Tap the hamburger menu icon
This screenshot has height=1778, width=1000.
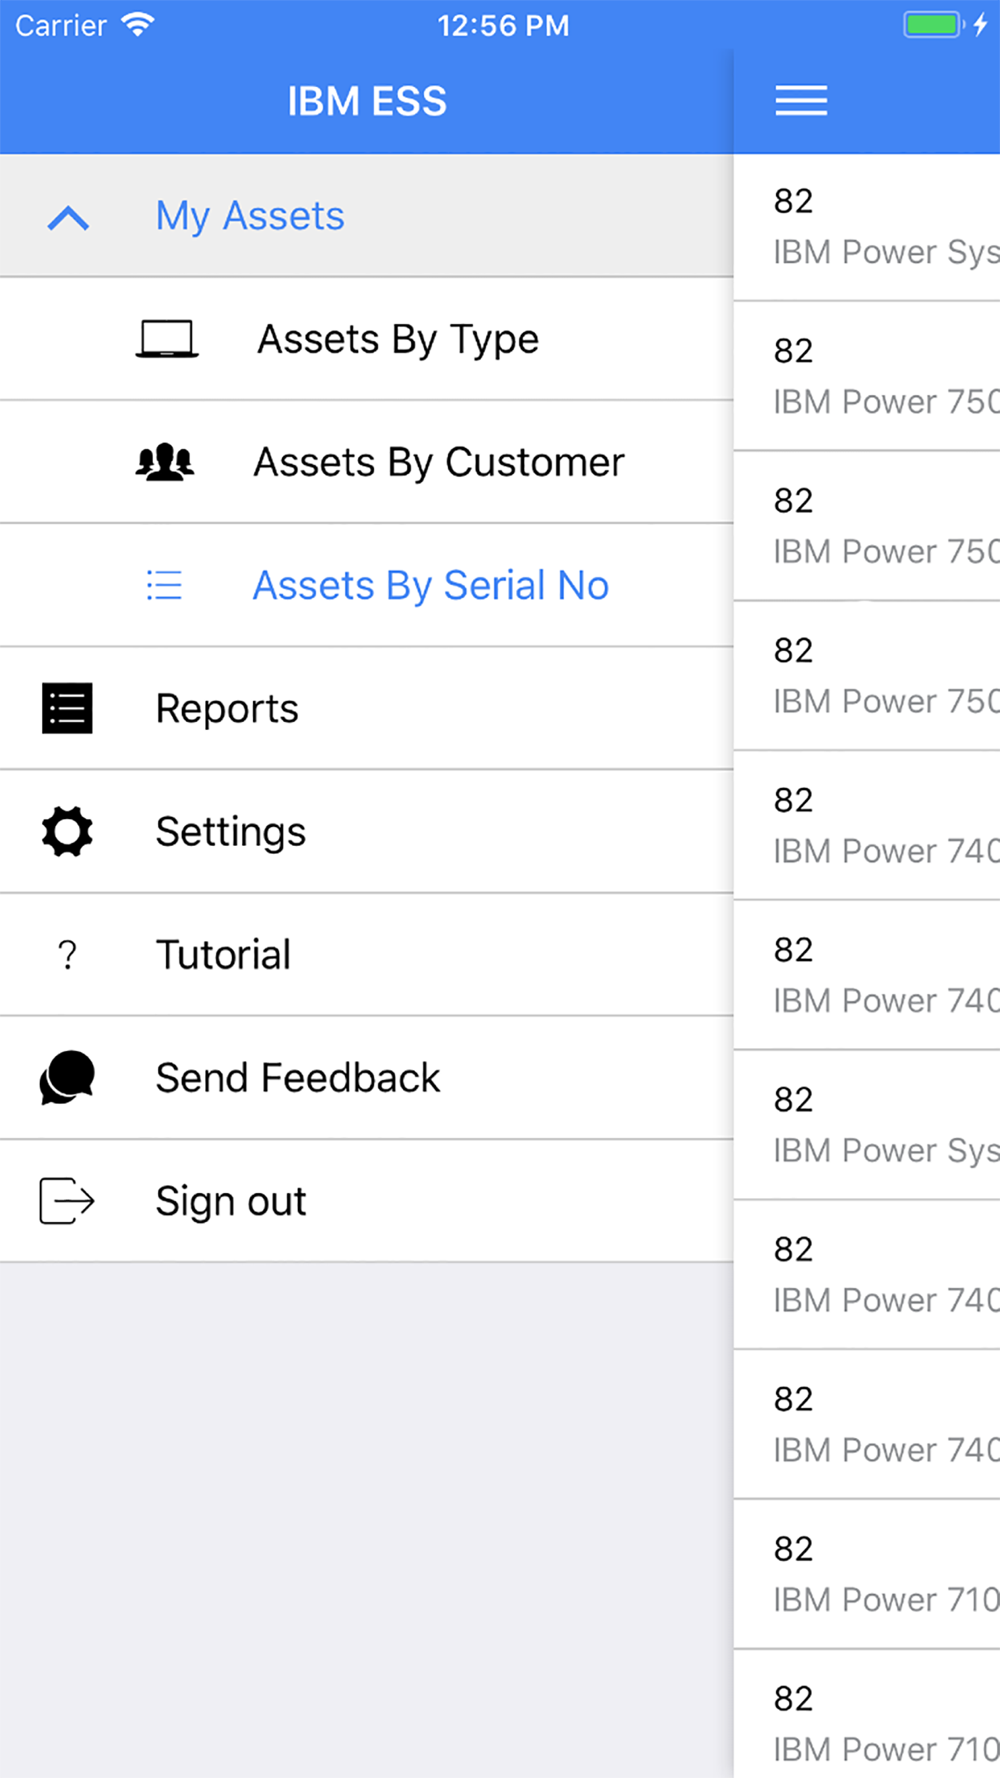coord(801,101)
